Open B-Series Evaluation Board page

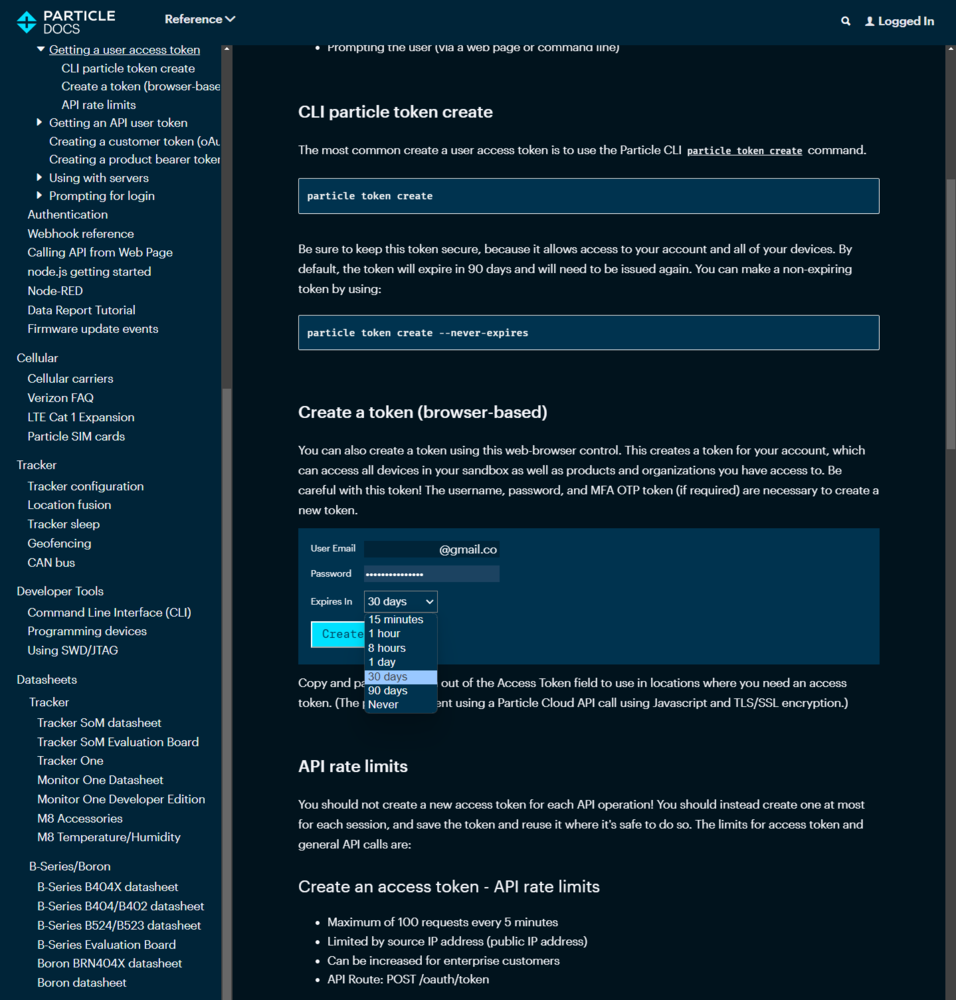tap(107, 945)
